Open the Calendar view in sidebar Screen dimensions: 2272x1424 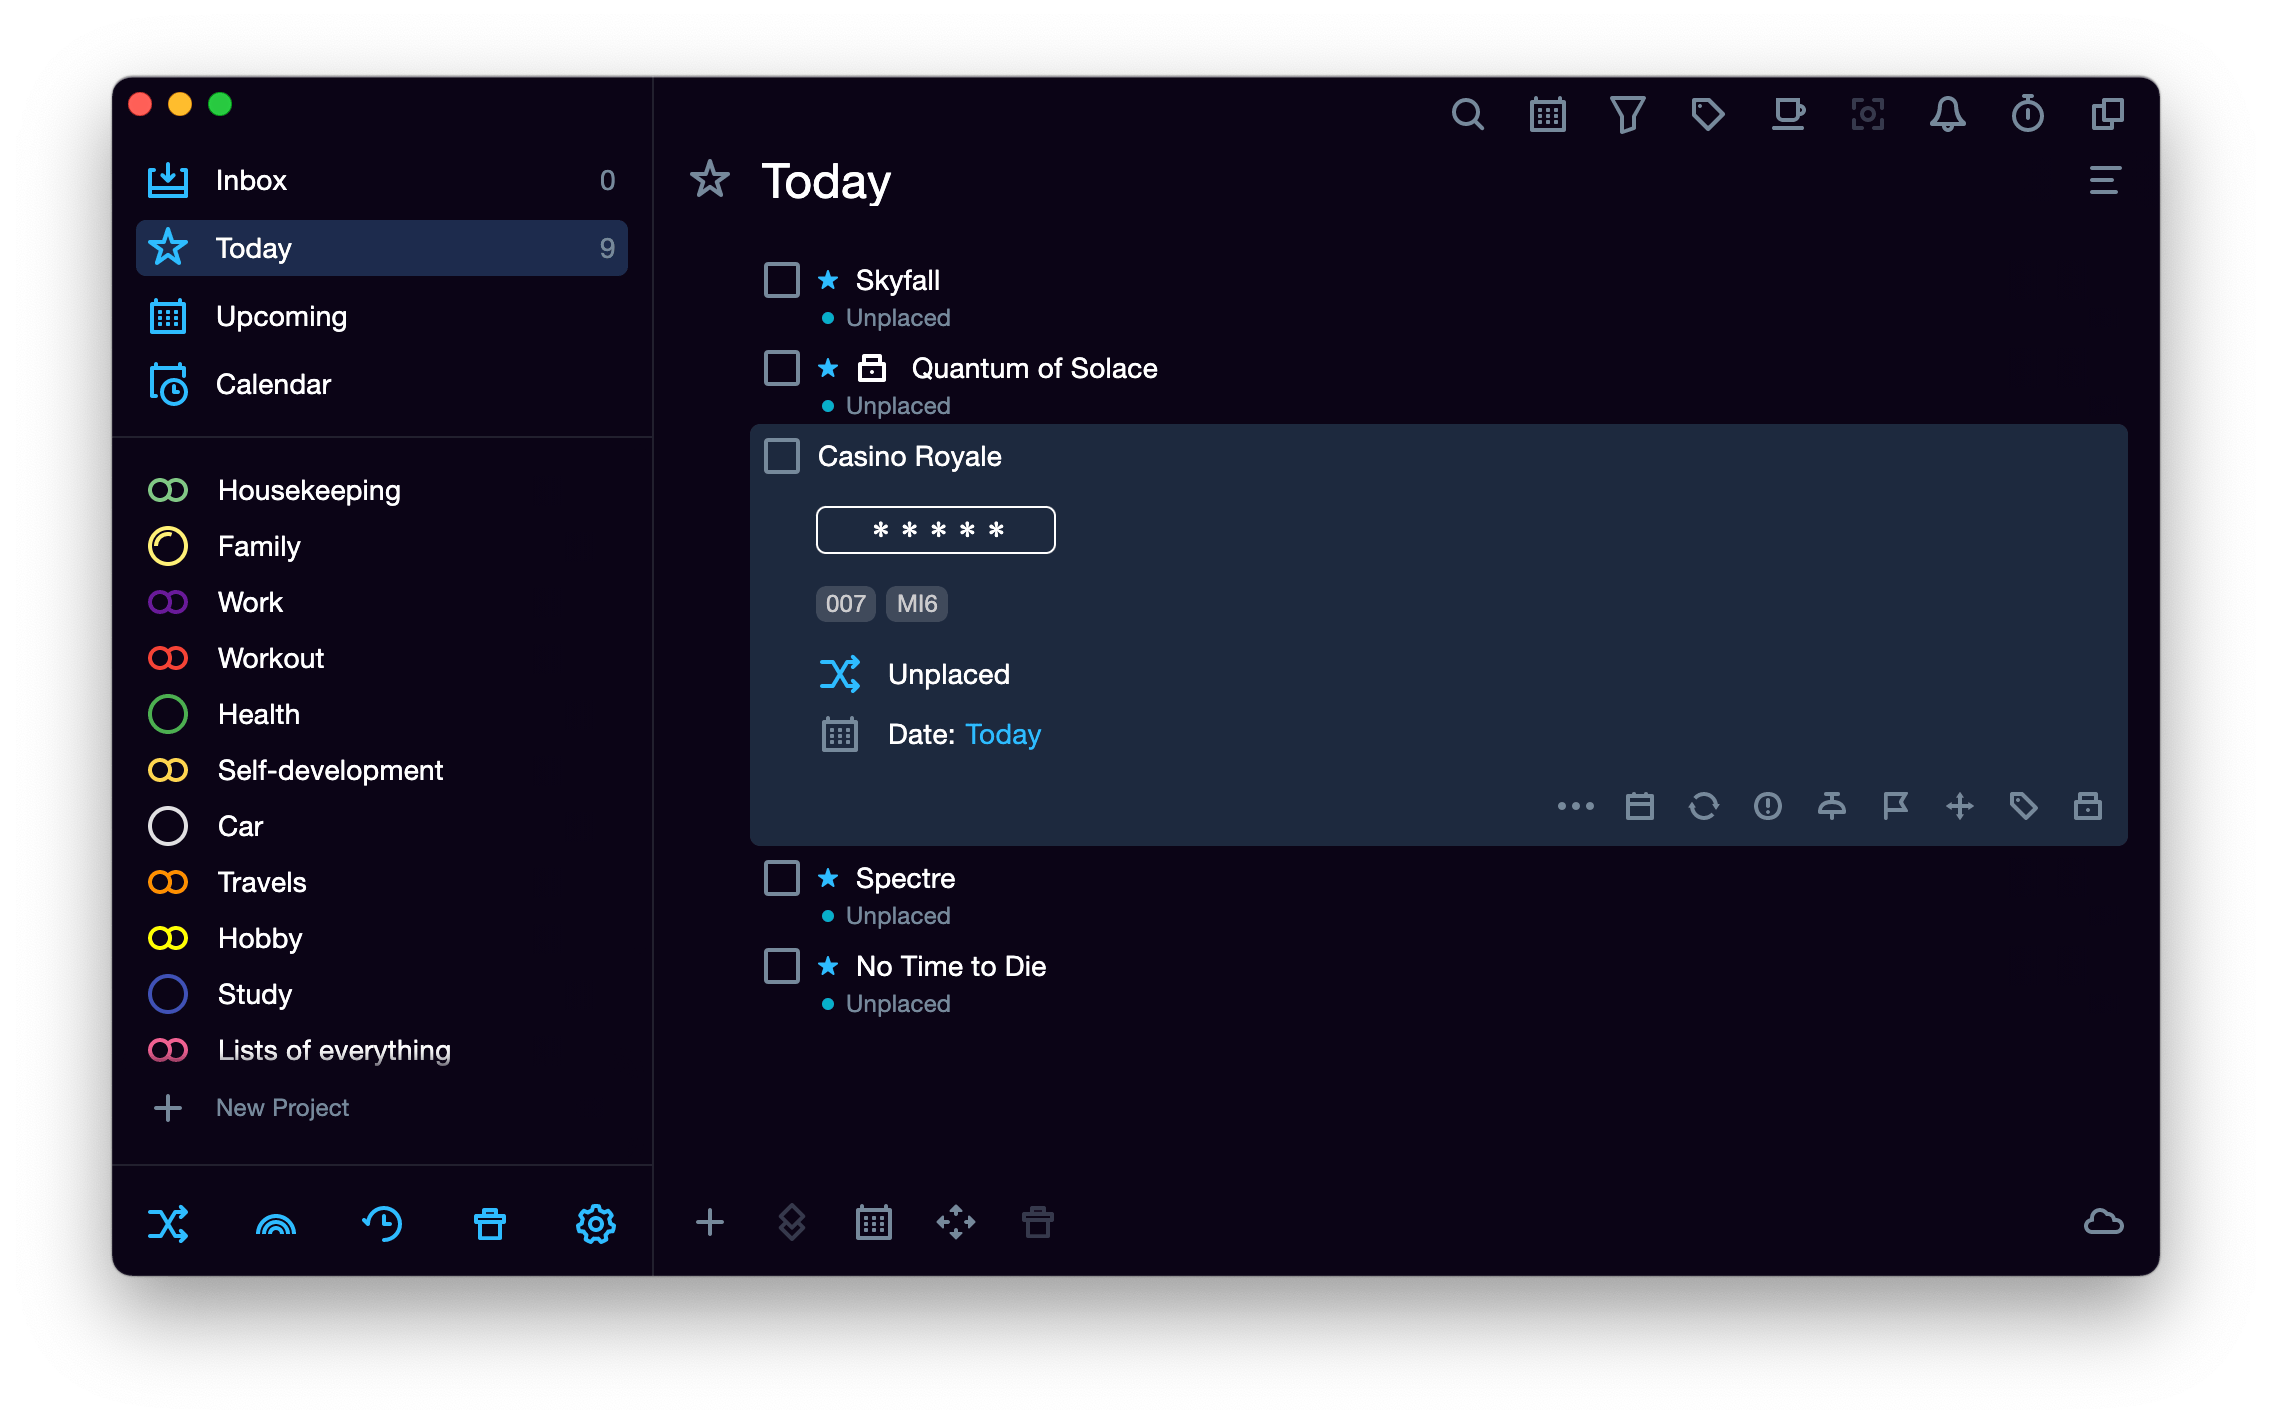click(x=382, y=384)
